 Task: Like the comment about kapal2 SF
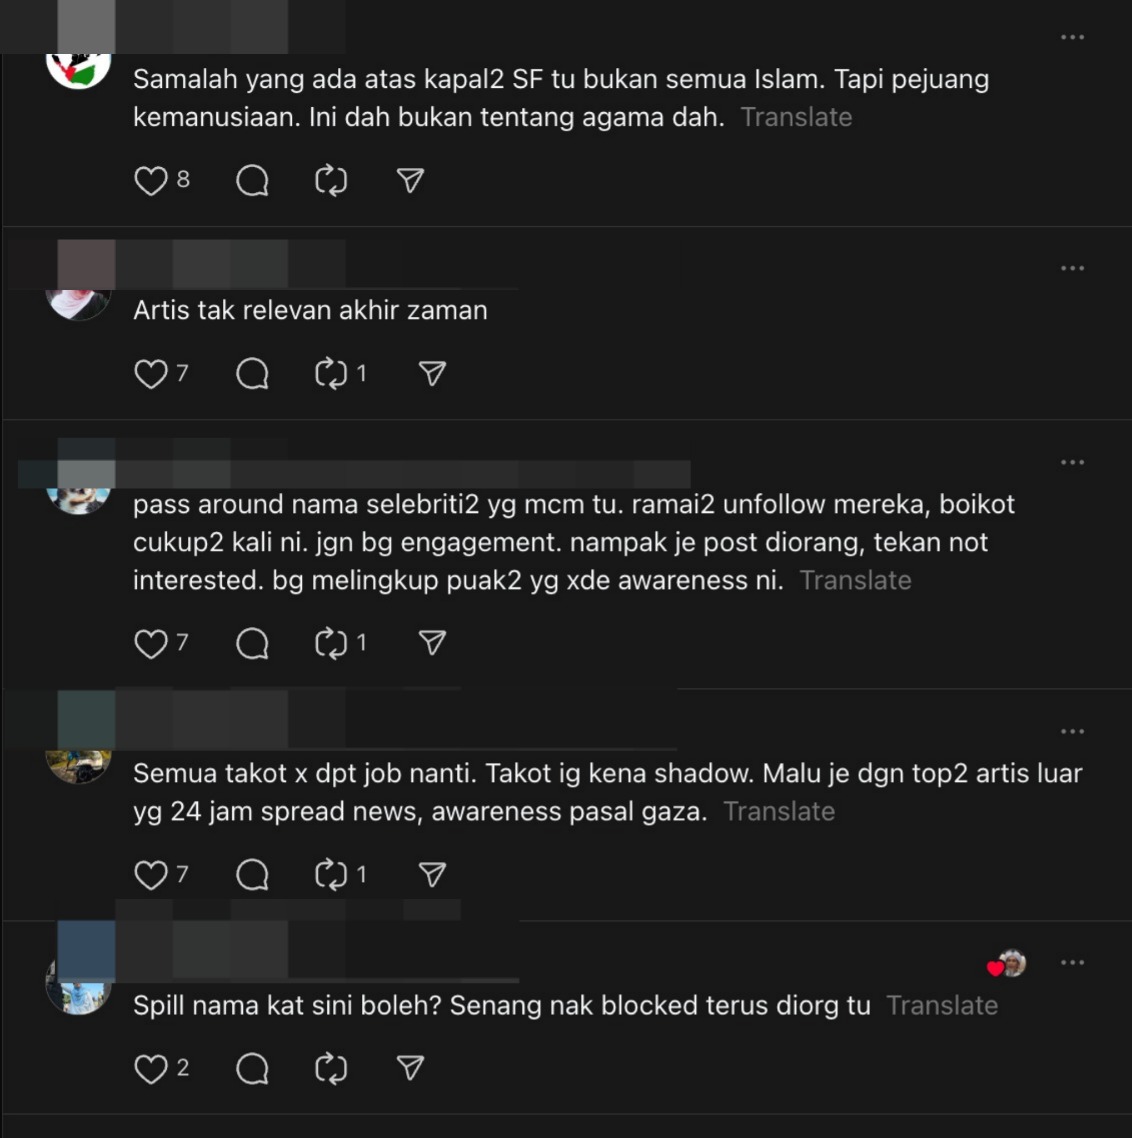151,181
